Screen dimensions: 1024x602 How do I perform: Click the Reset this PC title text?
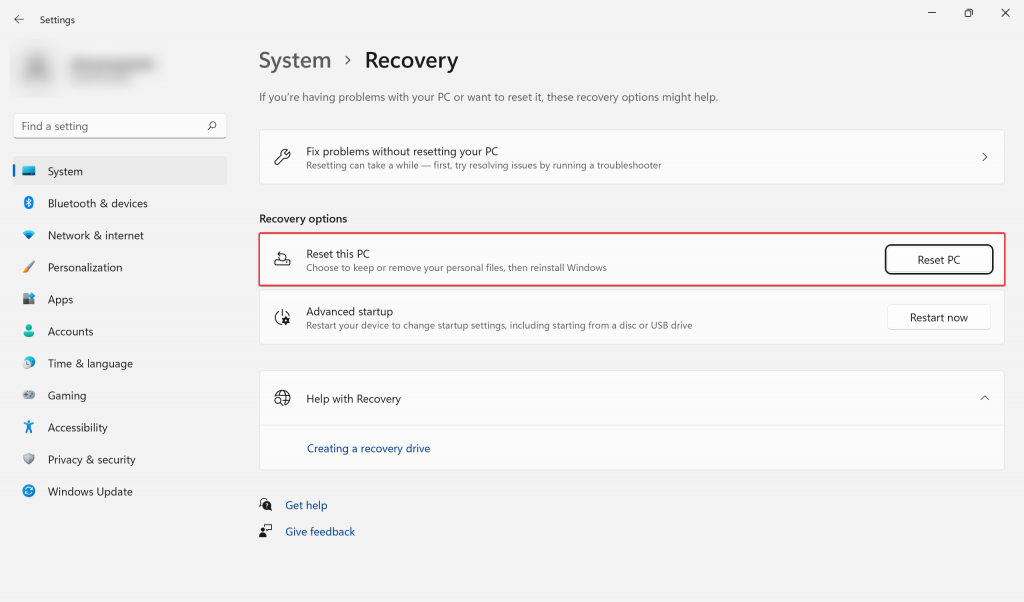338,253
